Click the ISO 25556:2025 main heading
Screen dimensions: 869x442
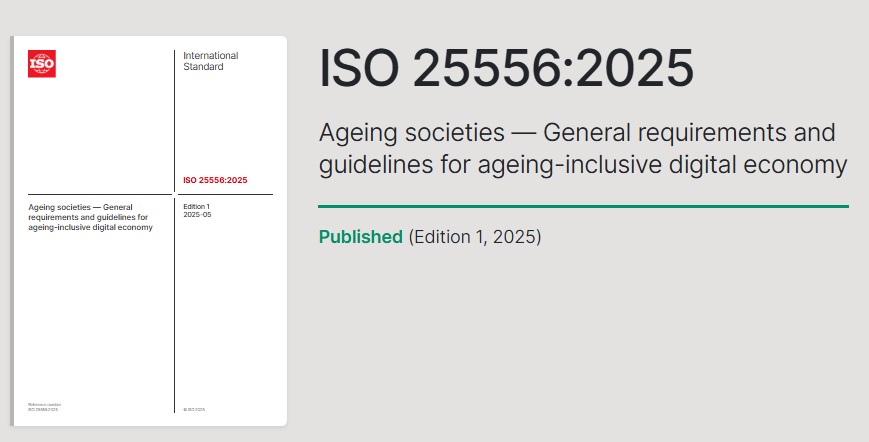pos(506,69)
